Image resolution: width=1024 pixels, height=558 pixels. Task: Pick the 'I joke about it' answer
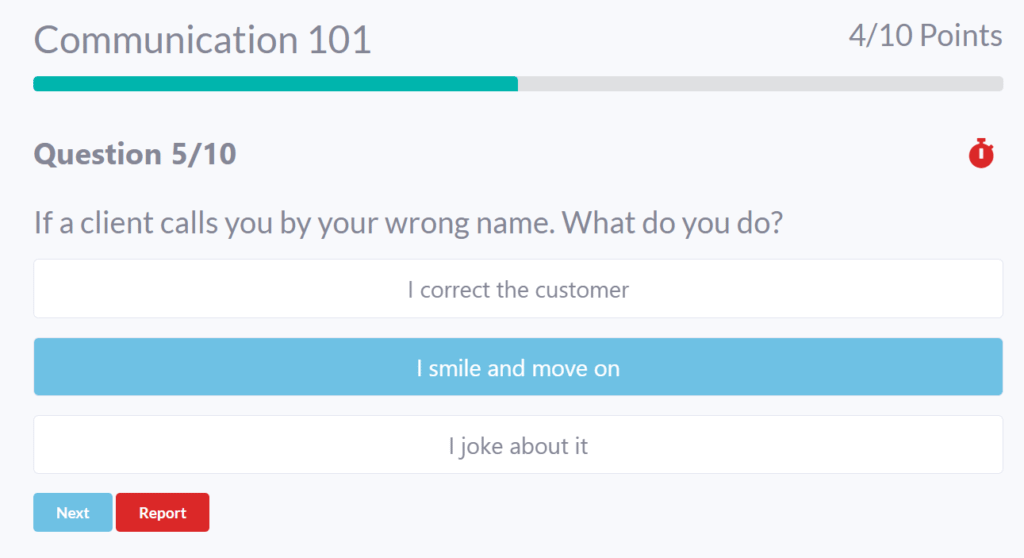pyautogui.click(x=518, y=446)
